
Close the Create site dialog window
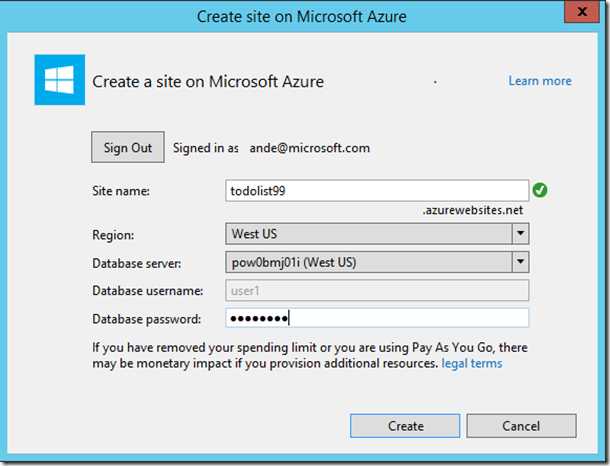tap(582, 12)
